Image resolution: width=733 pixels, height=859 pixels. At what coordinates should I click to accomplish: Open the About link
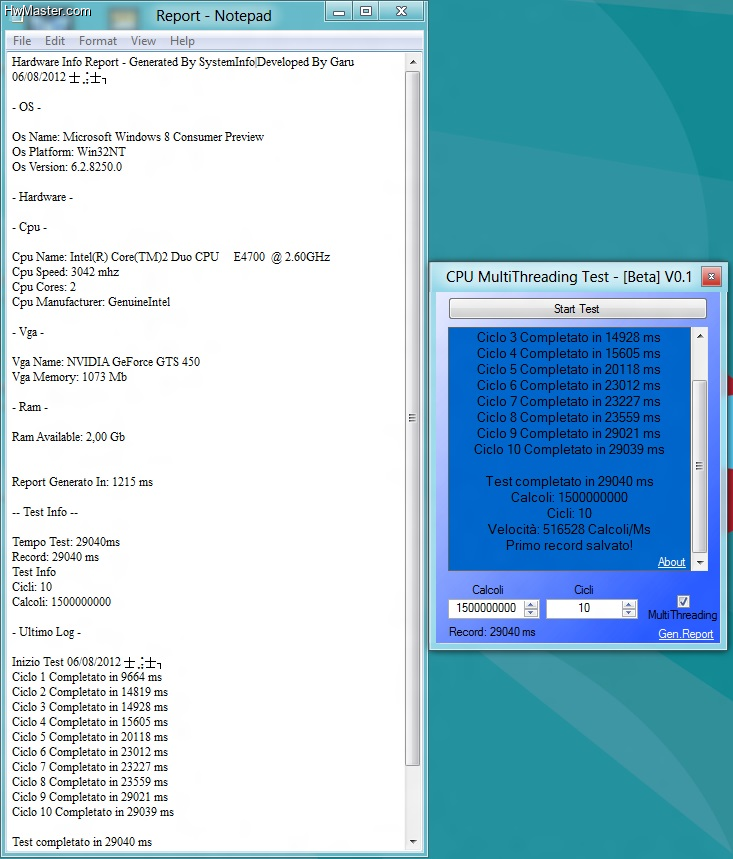click(x=671, y=562)
